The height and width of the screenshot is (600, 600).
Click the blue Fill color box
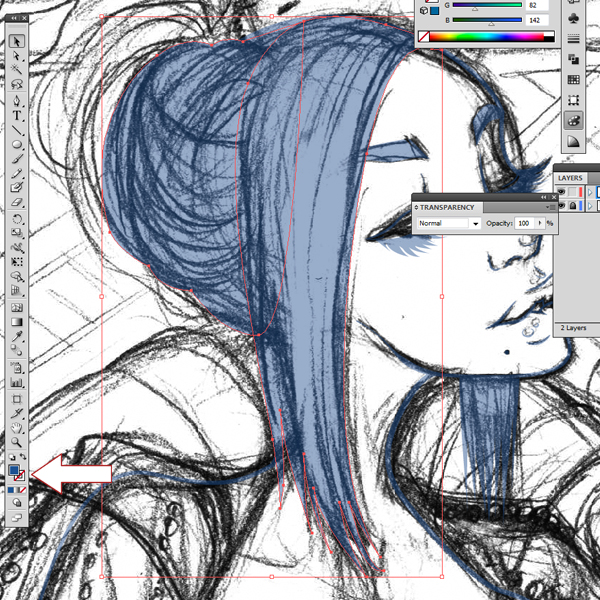click(x=13, y=470)
